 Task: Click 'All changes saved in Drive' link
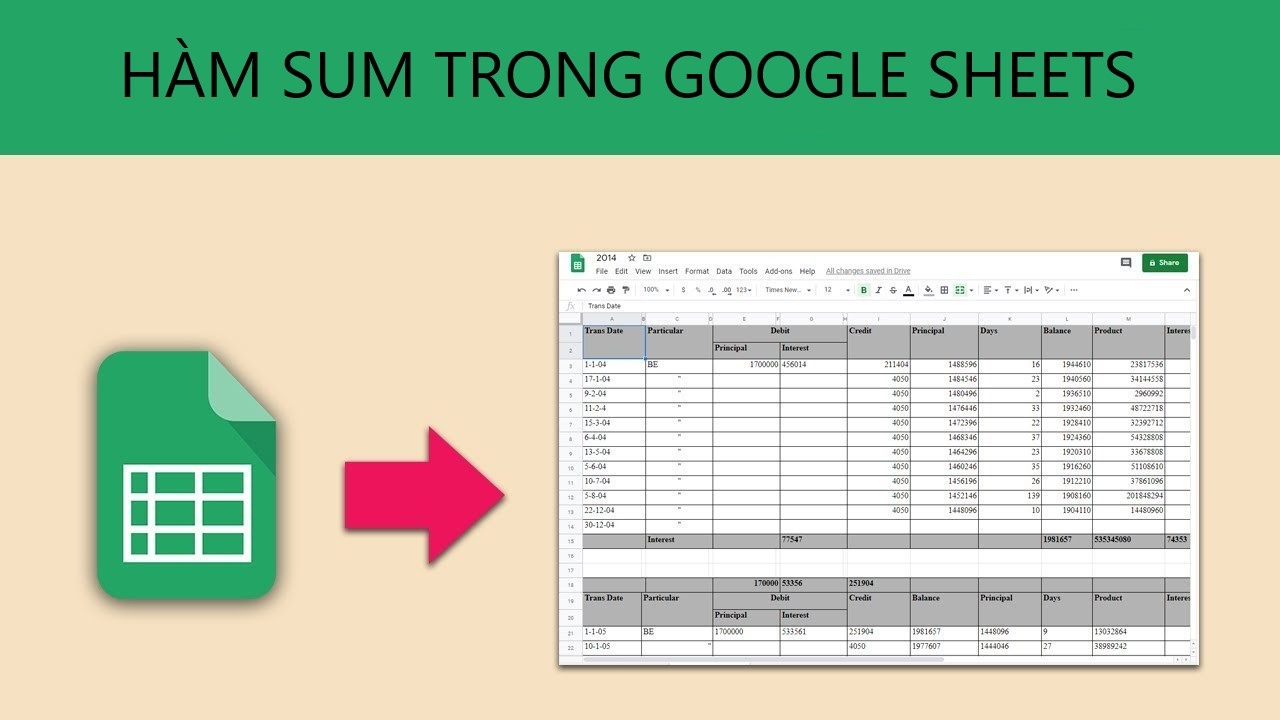(x=868, y=271)
